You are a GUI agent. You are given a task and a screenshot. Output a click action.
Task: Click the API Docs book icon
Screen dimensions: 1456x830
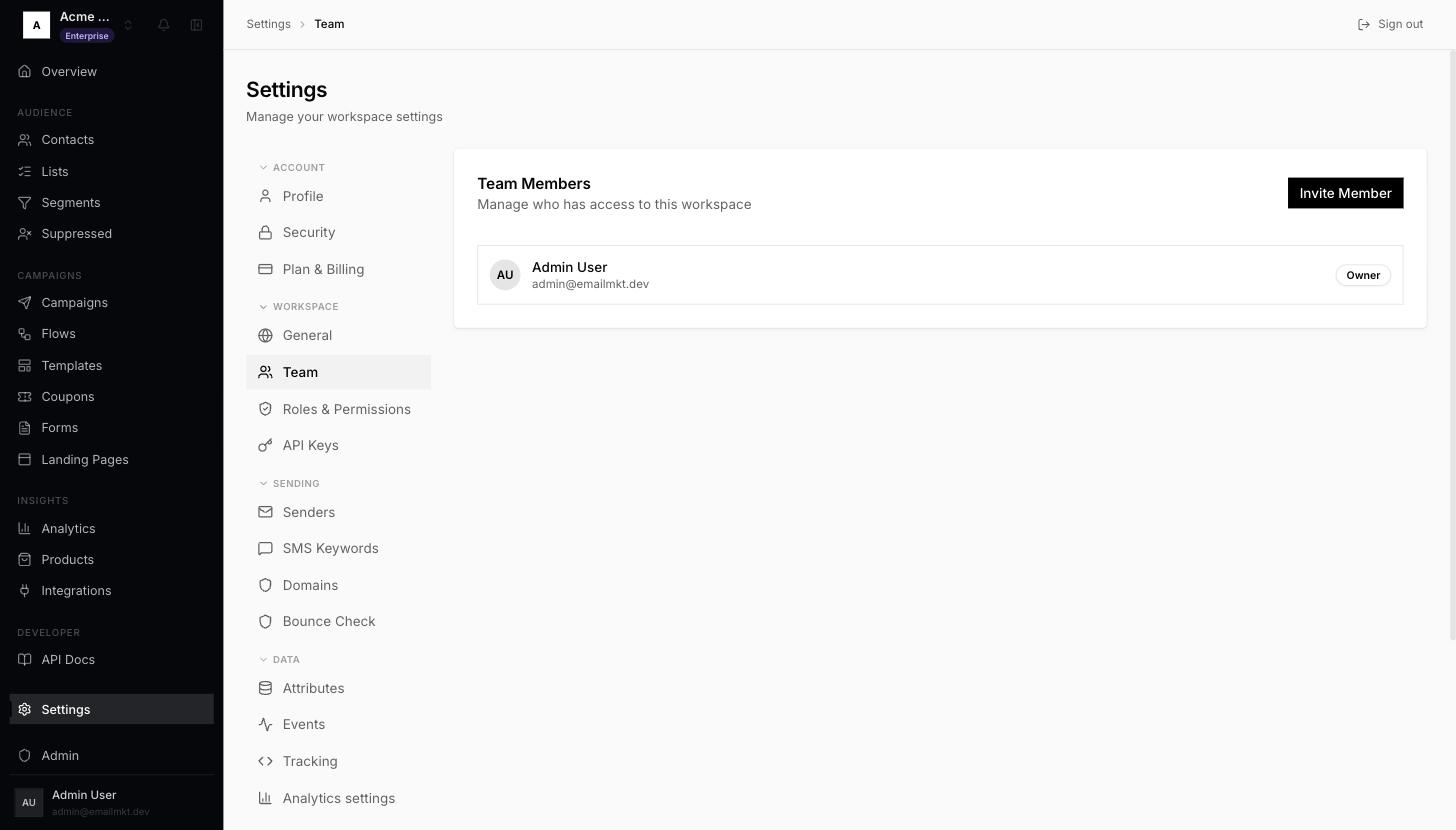pos(25,660)
